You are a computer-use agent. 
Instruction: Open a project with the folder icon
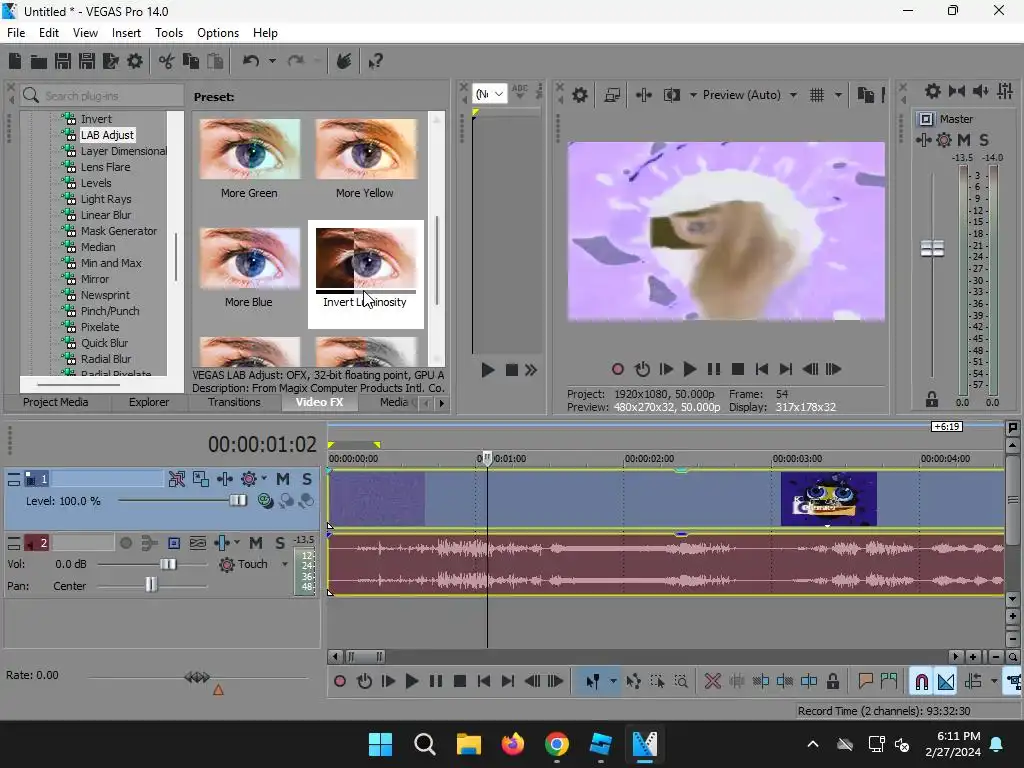click(39, 61)
